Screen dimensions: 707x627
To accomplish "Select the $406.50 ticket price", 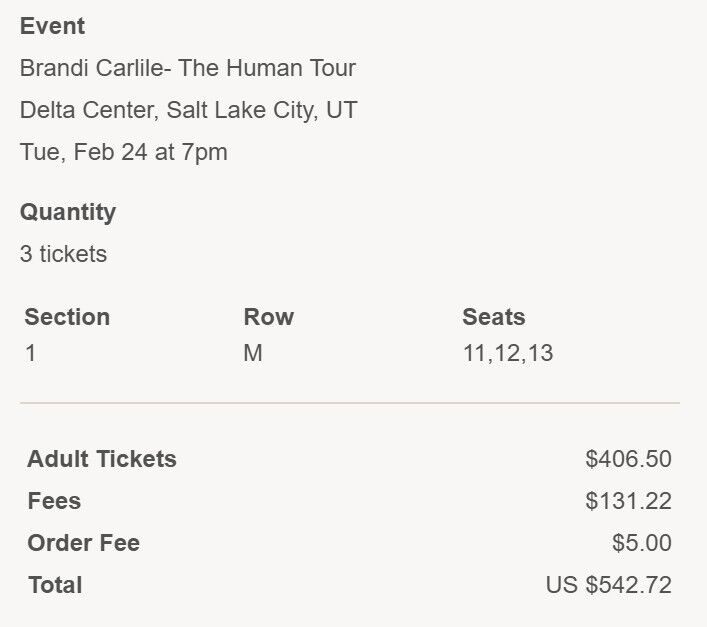I will tap(628, 459).
